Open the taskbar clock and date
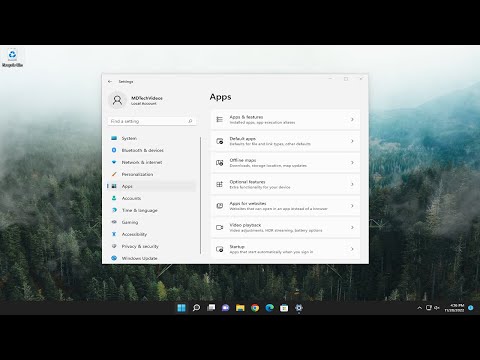This screenshot has width=480, height=360. (454, 308)
